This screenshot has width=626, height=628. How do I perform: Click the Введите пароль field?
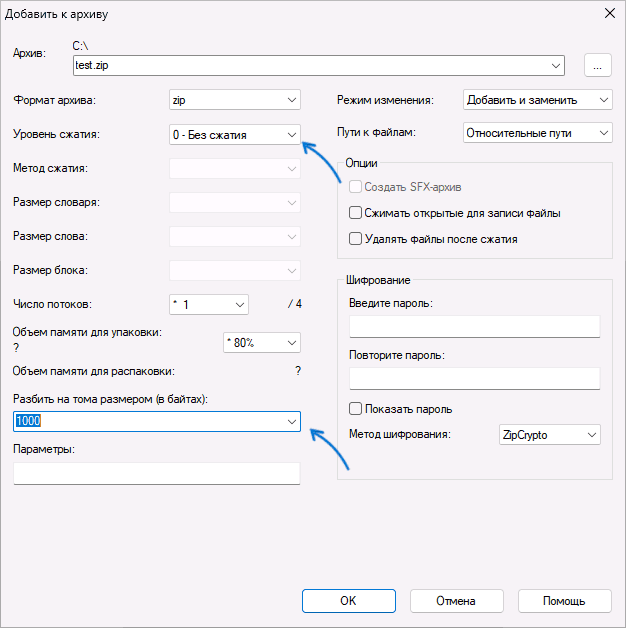coord(475,326)
